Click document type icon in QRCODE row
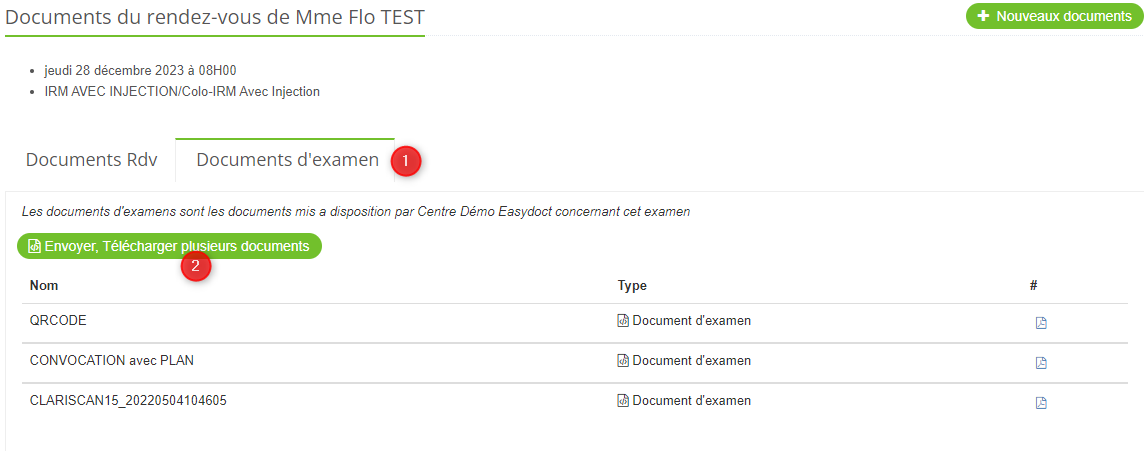The width and height of the screenshot is (1144, 451). (x=623, y=320)
